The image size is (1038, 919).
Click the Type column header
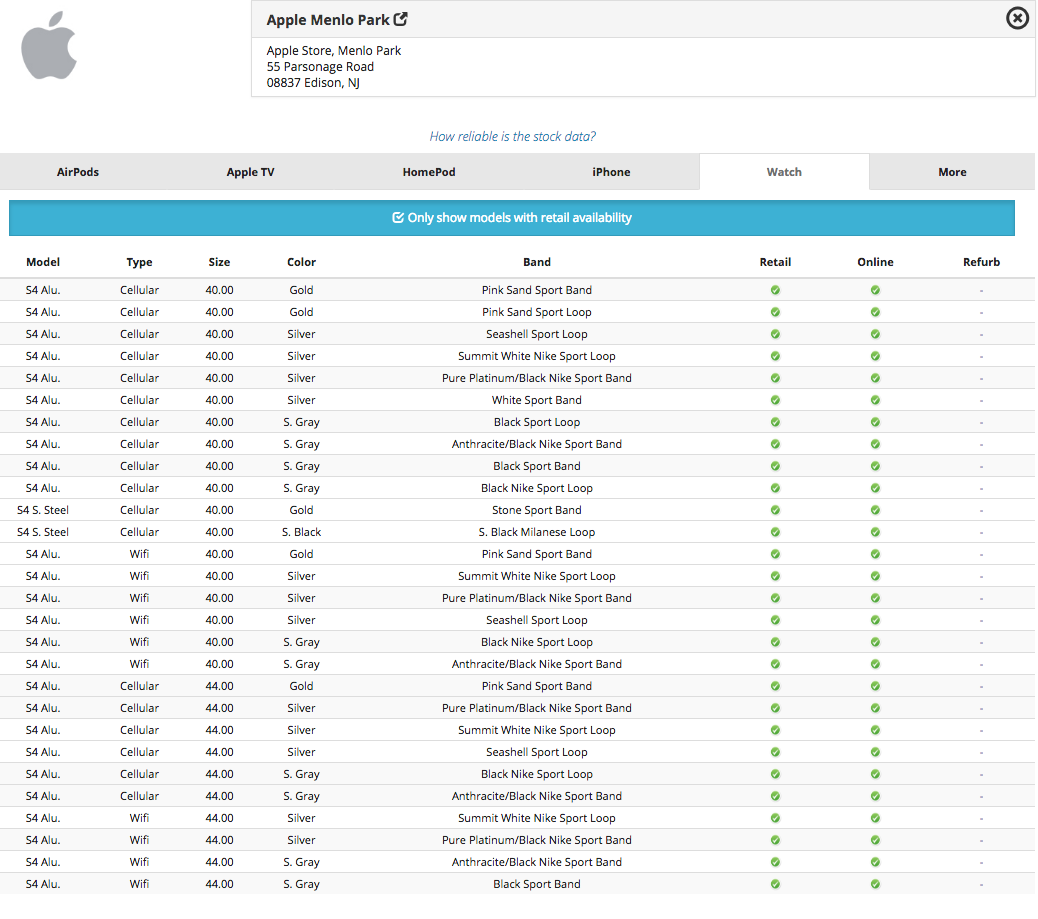(139, 262)
